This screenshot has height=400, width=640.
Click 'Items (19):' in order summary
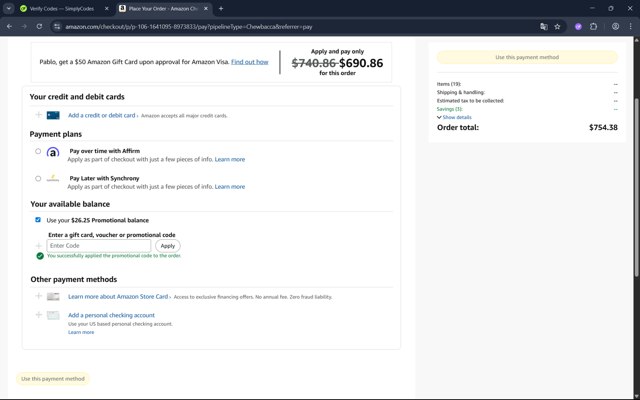pyautogui.click(x=449, y=84)
